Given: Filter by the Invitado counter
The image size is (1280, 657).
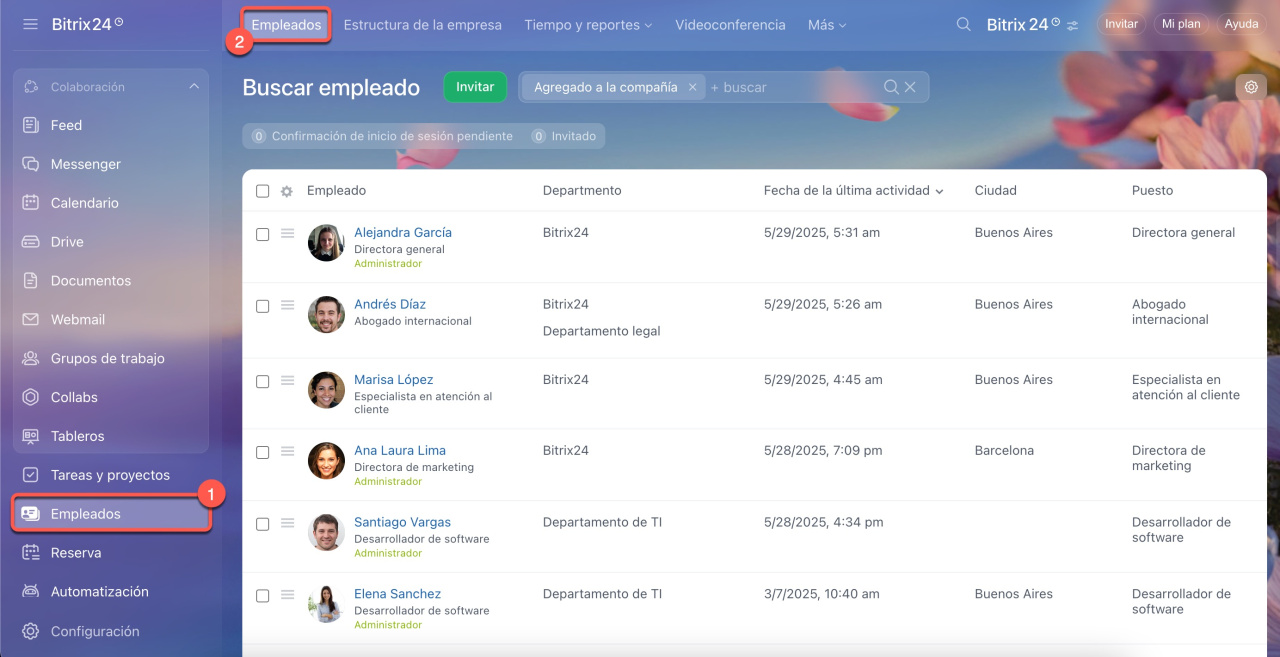Looking at the screenshot, I should 564,136.
